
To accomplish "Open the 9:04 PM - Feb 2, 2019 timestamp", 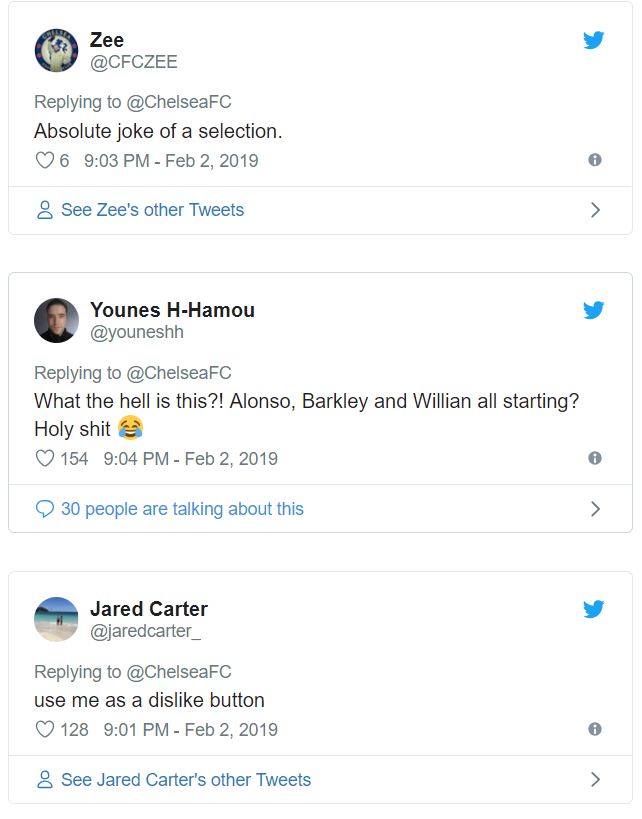I will (190, 459).
